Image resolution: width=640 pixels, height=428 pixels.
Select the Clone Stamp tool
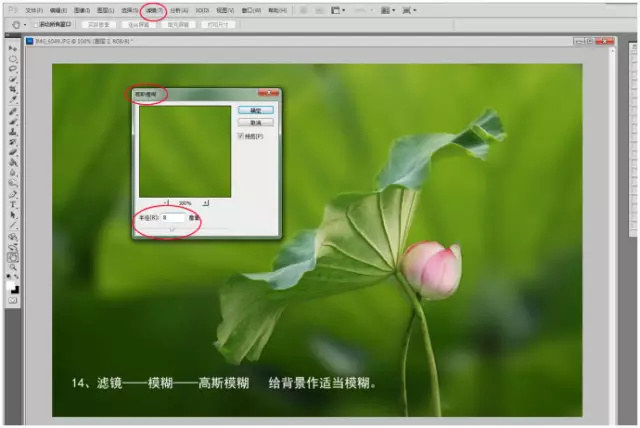(x=13, y=132)
